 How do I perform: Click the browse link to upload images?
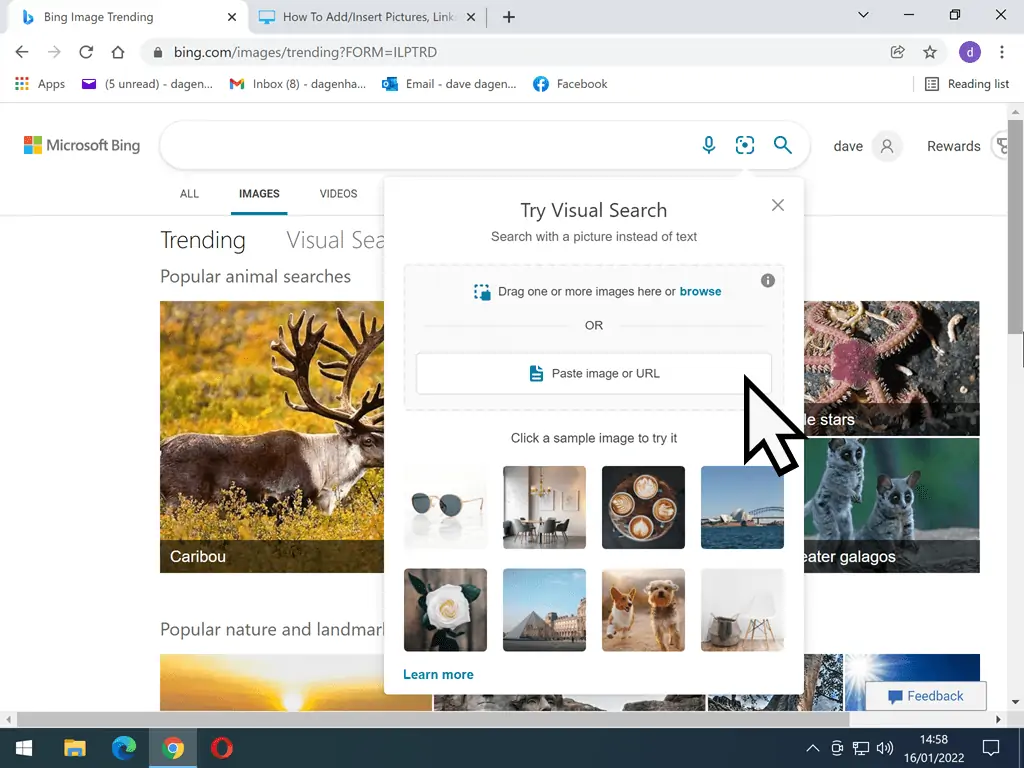(x=700, y=291)
